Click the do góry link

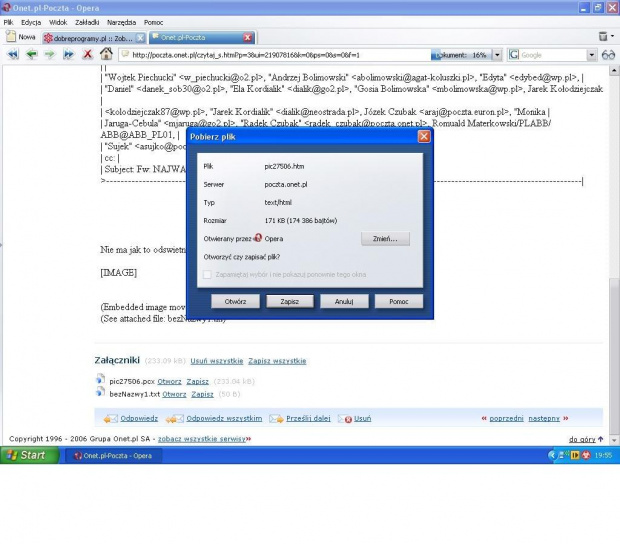tap(582, 439)
